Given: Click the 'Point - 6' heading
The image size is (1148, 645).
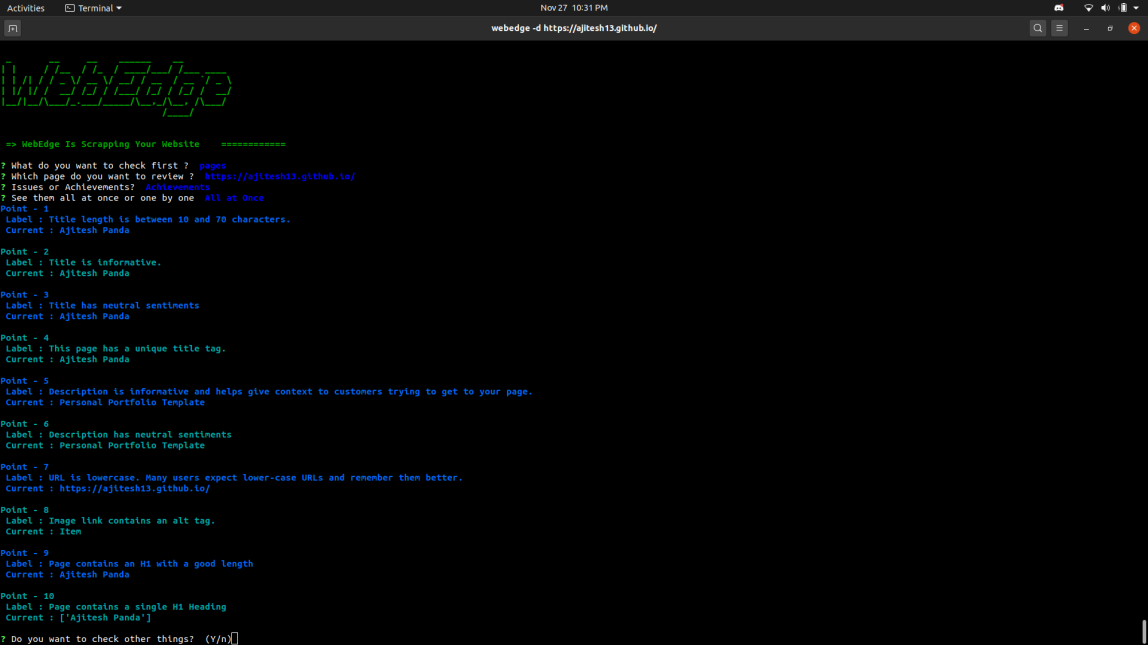Looking at the screenshot, I should point(25,424).
